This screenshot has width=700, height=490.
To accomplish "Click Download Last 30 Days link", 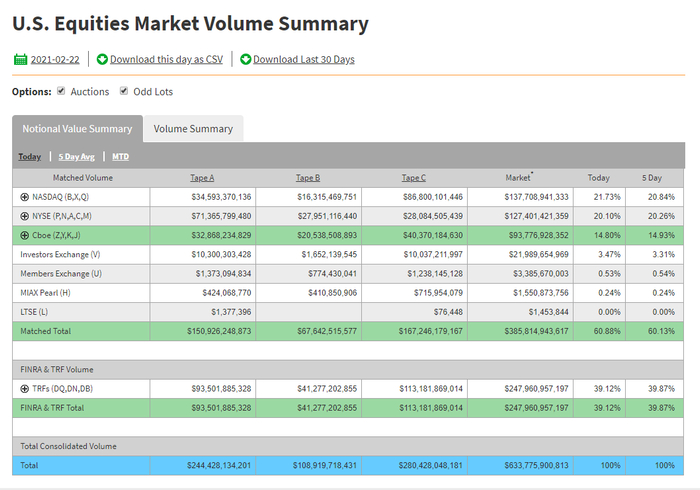I will (x=303, y=60).
